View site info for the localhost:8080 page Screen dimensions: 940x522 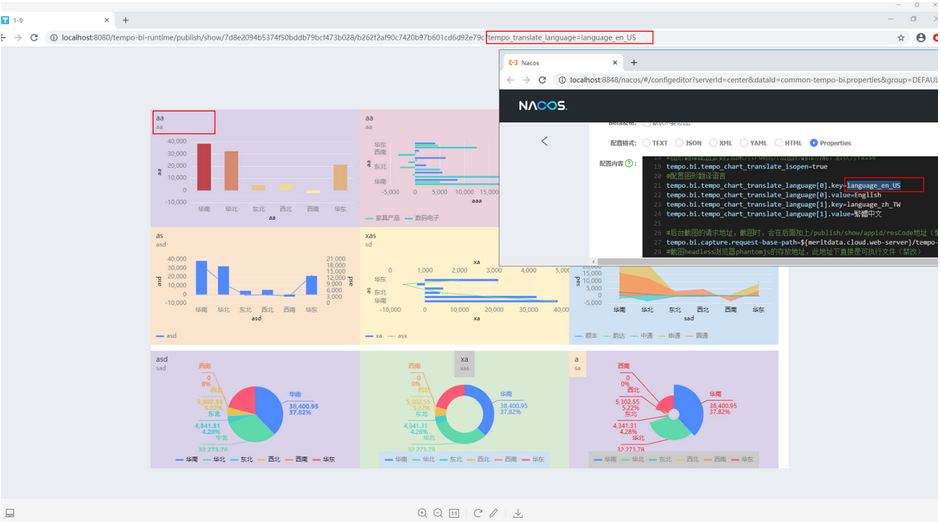click(53, 37)
